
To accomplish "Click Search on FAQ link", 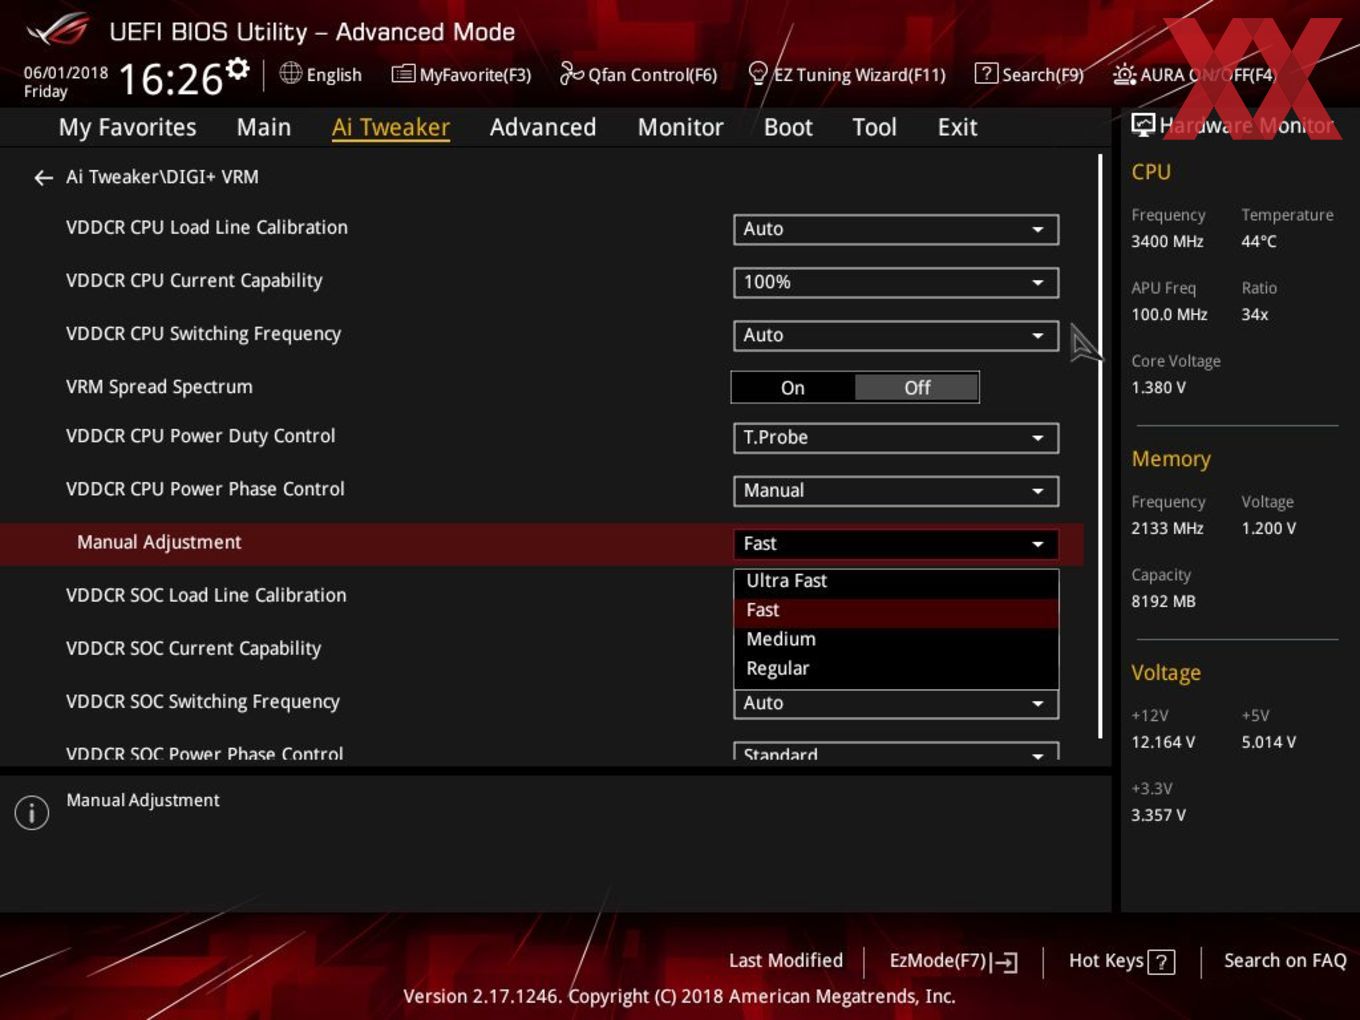I will 1285,960.
